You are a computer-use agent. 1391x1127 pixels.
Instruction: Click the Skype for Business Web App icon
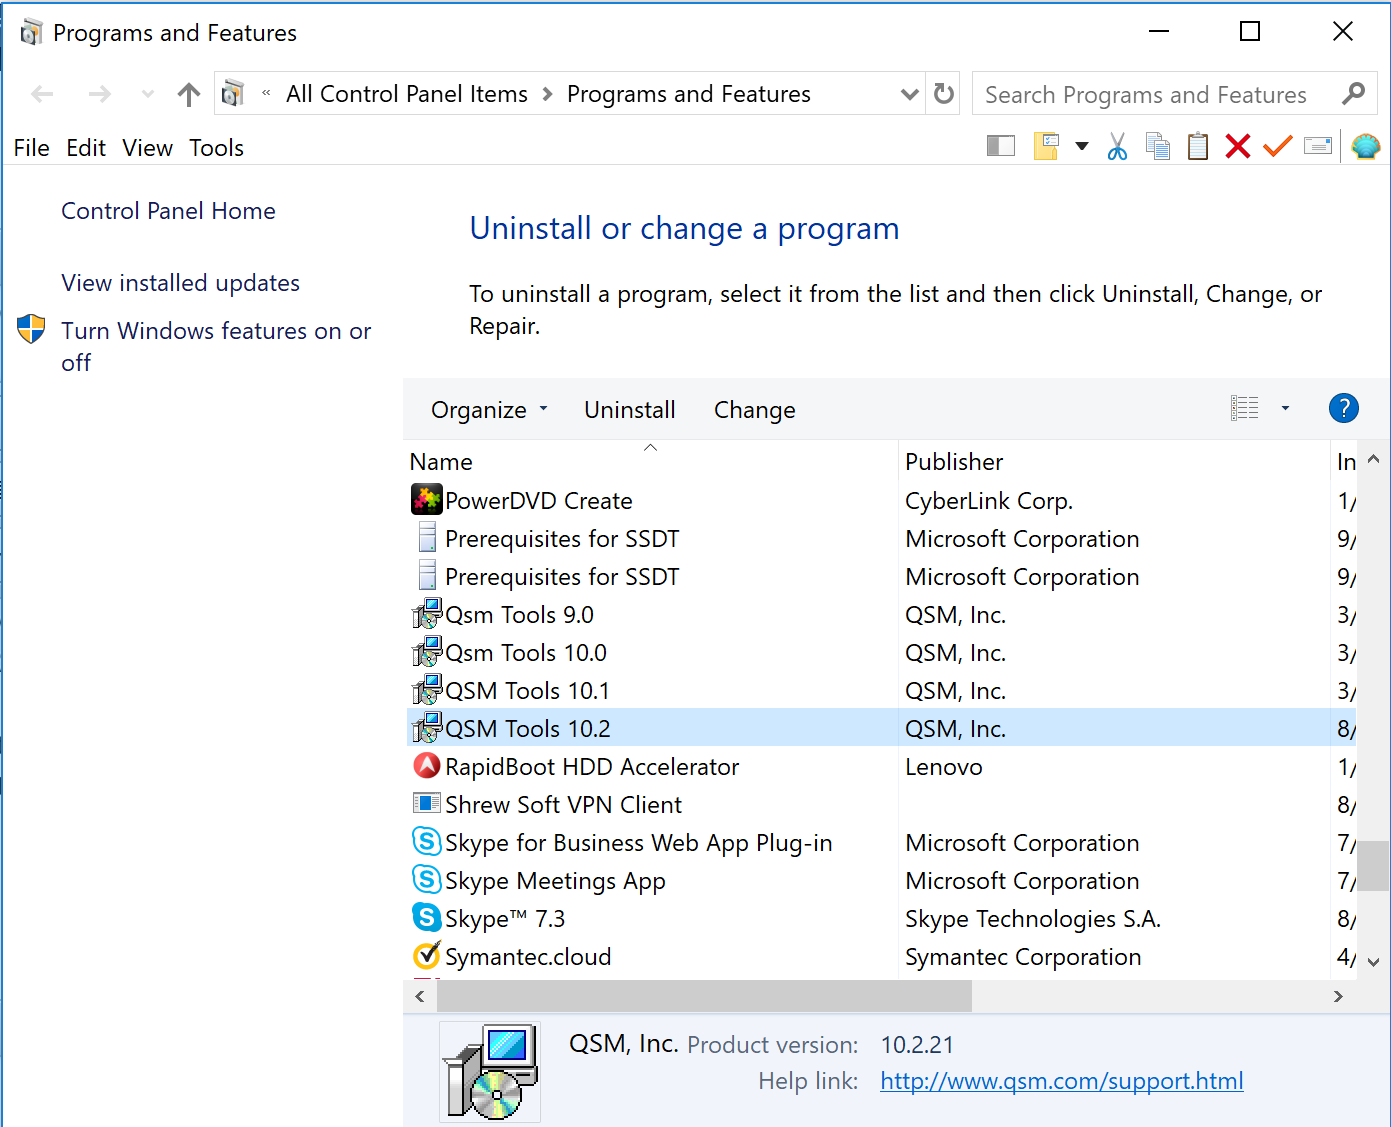pos(427,841)
